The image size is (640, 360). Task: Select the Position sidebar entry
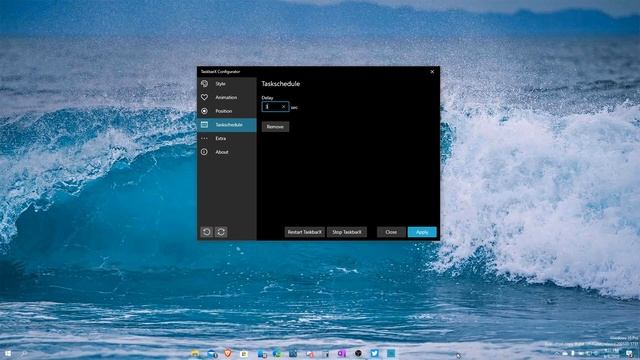(x=227, y=111)
